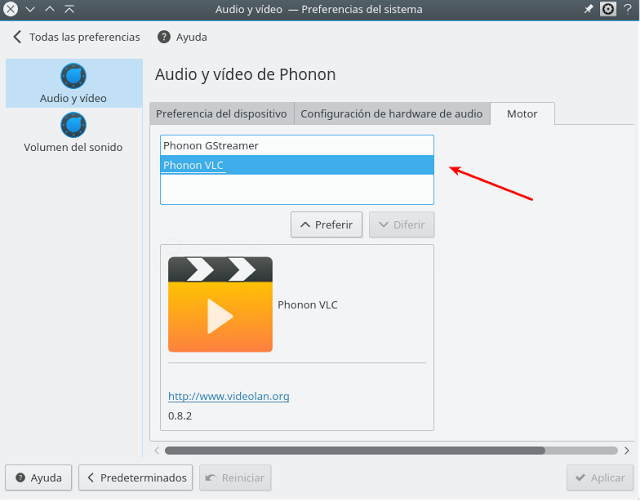The image size is (640, 502).
Task: Click the Phonon VLC clapperboard icon
Action: [220, 304]
